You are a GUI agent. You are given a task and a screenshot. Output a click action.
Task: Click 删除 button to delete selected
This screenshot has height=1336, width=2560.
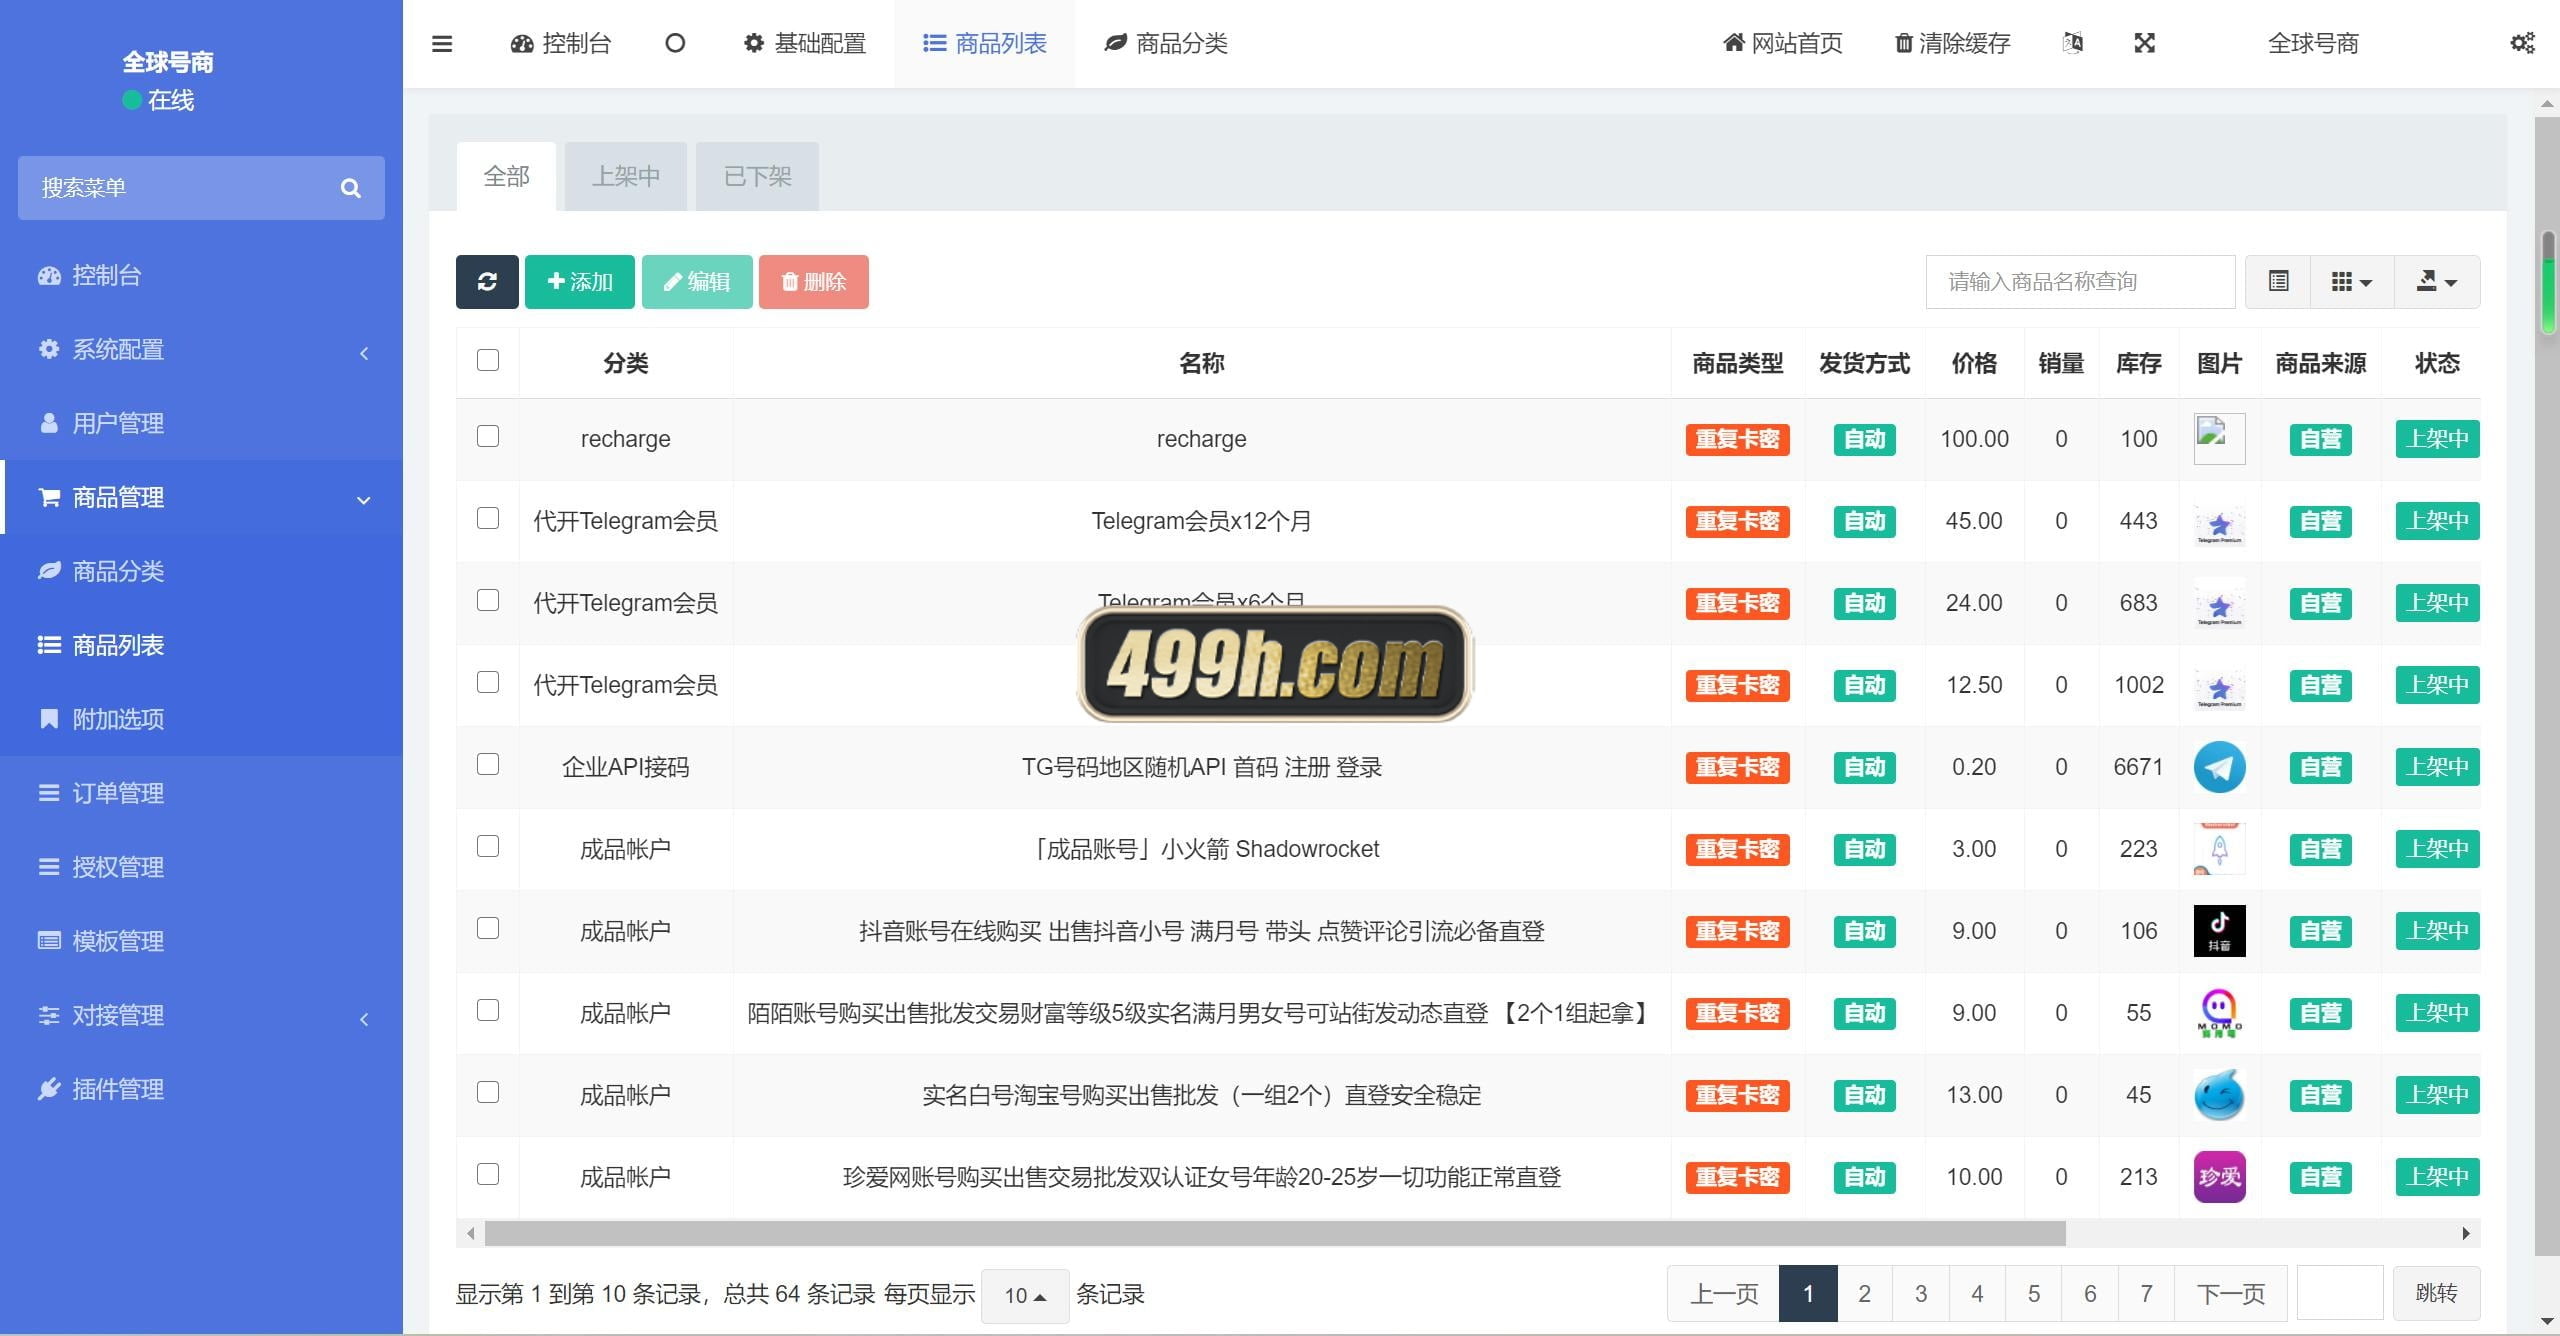click(816, 281)
